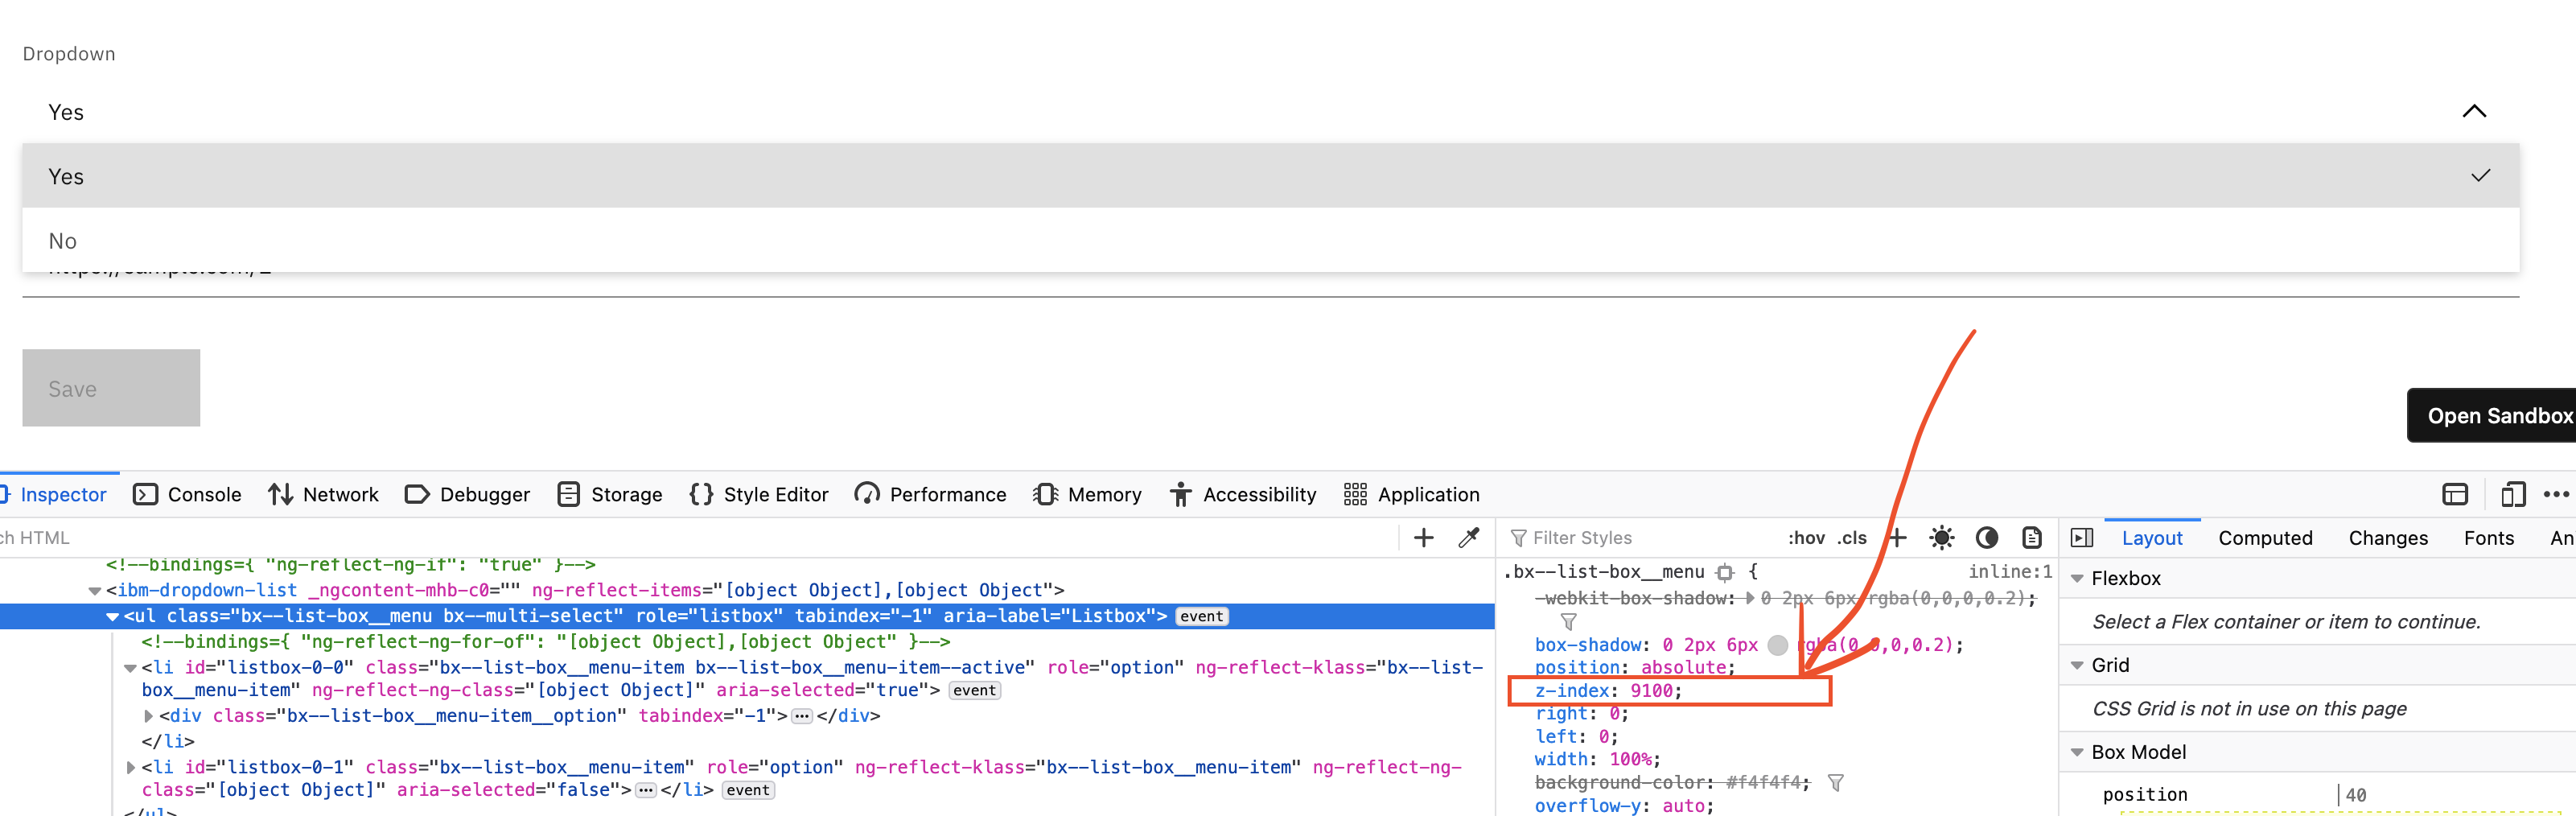Open the Debugger panel icon
2576x816 pixels.
pyautogui.click(x=417, y=494)
